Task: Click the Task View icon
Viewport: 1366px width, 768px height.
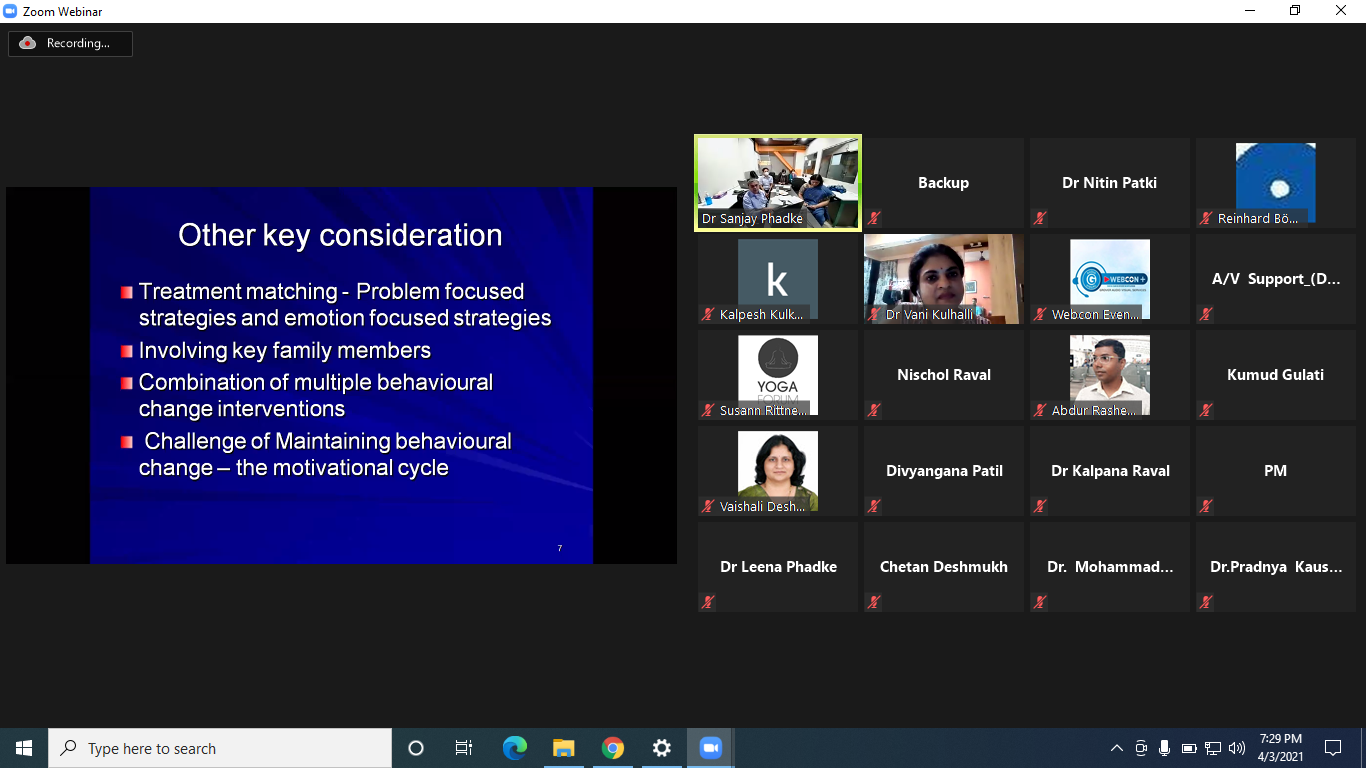Action: (x=464, y=748)
